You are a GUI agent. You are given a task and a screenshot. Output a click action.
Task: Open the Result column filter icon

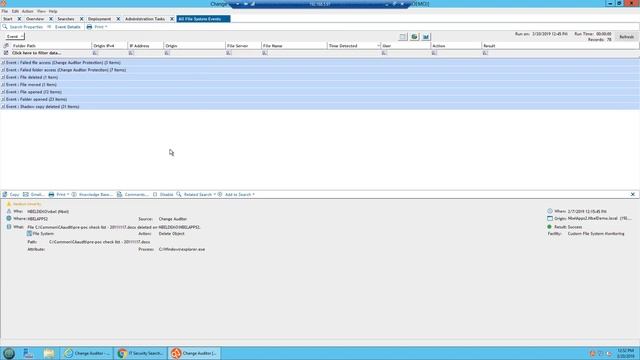tap(485, 53)
